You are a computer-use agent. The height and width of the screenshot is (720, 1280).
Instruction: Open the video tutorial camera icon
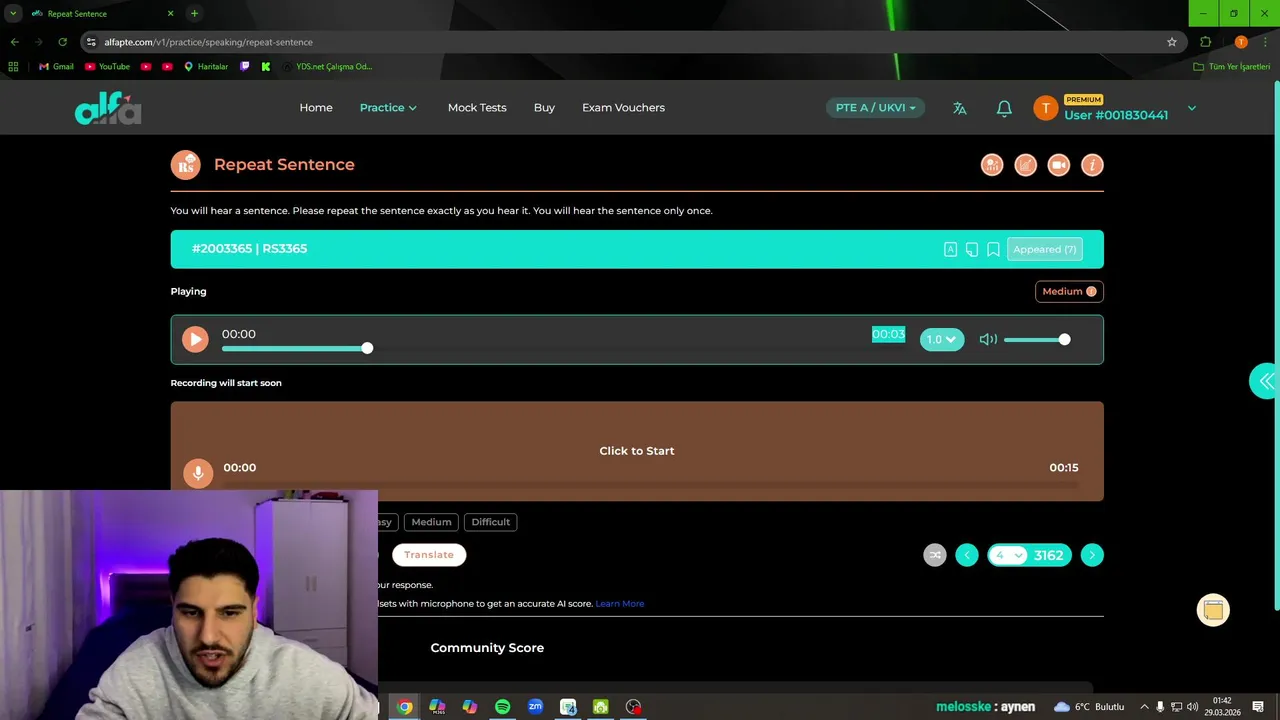pyautogui.click(x=1059, y=165)
